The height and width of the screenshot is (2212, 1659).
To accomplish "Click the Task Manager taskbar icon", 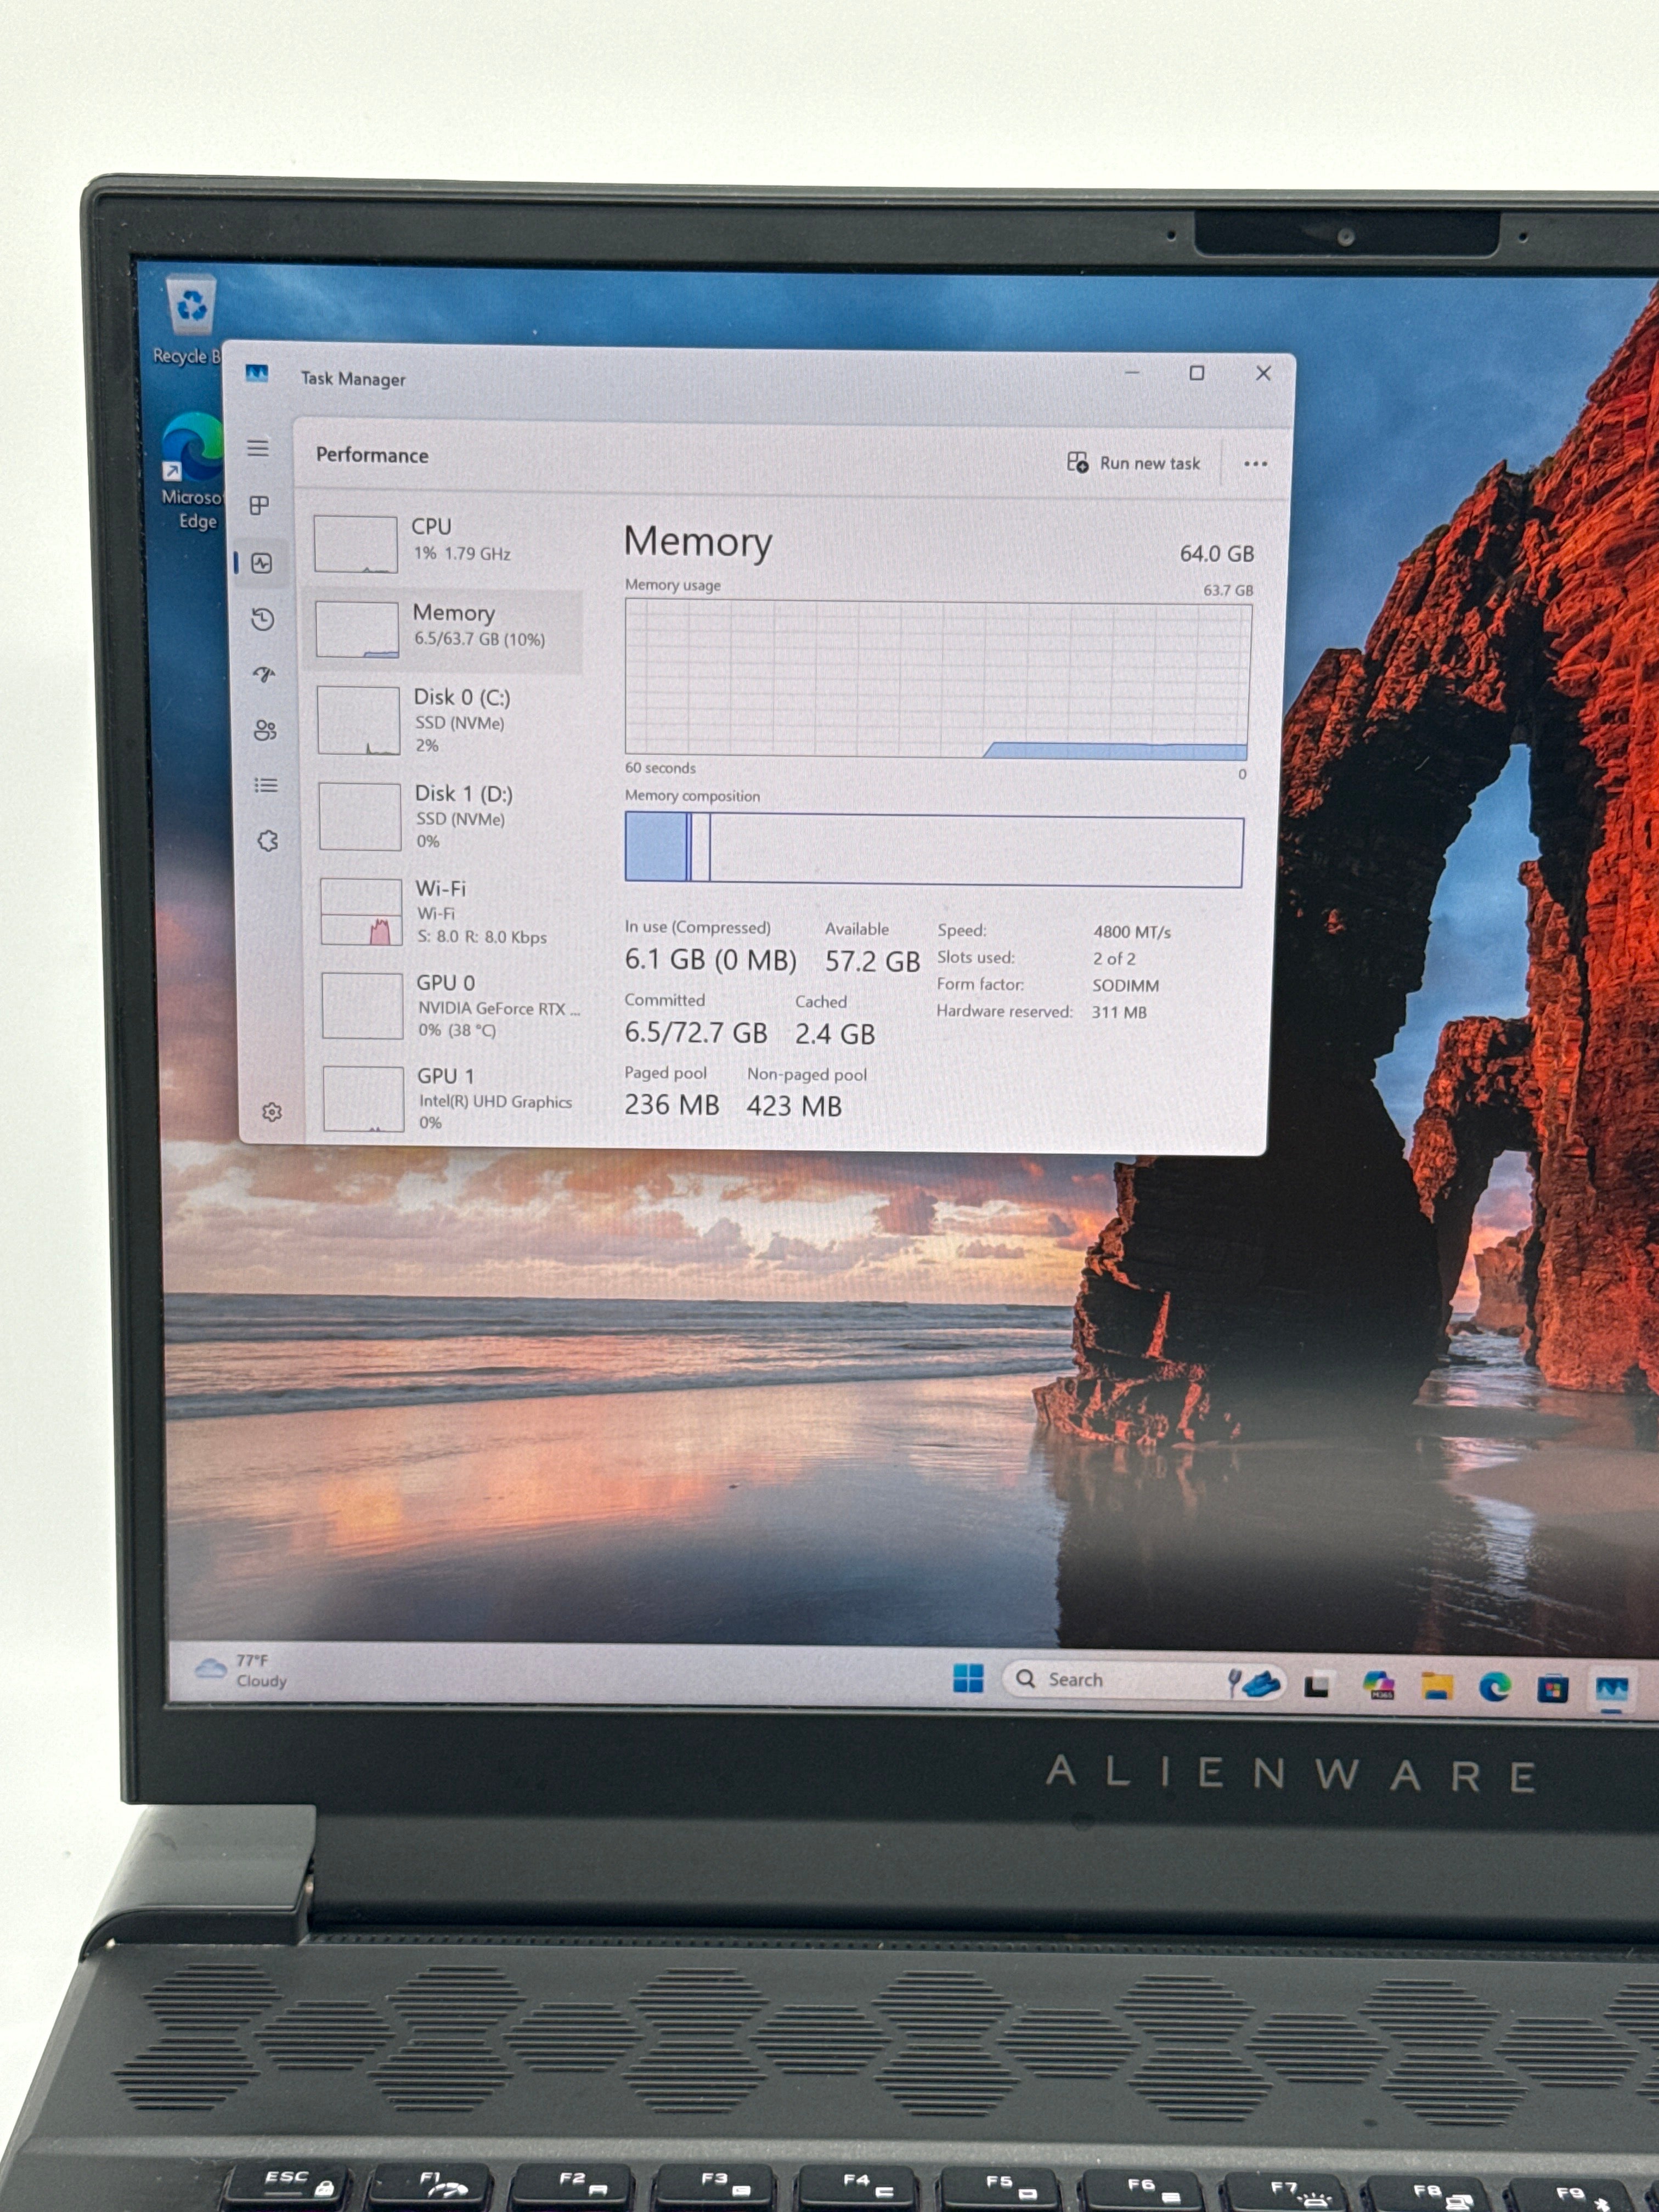I will pyautogui.click(x=1612, y=1690).
